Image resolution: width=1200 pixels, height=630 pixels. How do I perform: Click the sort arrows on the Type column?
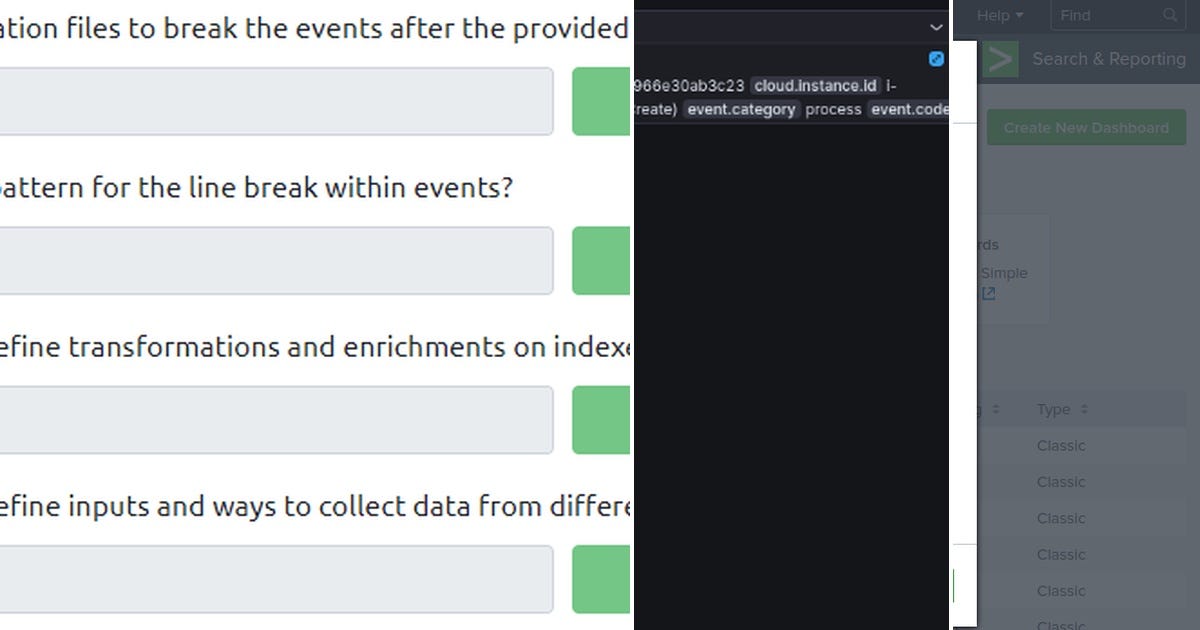tap(1086, 409)
